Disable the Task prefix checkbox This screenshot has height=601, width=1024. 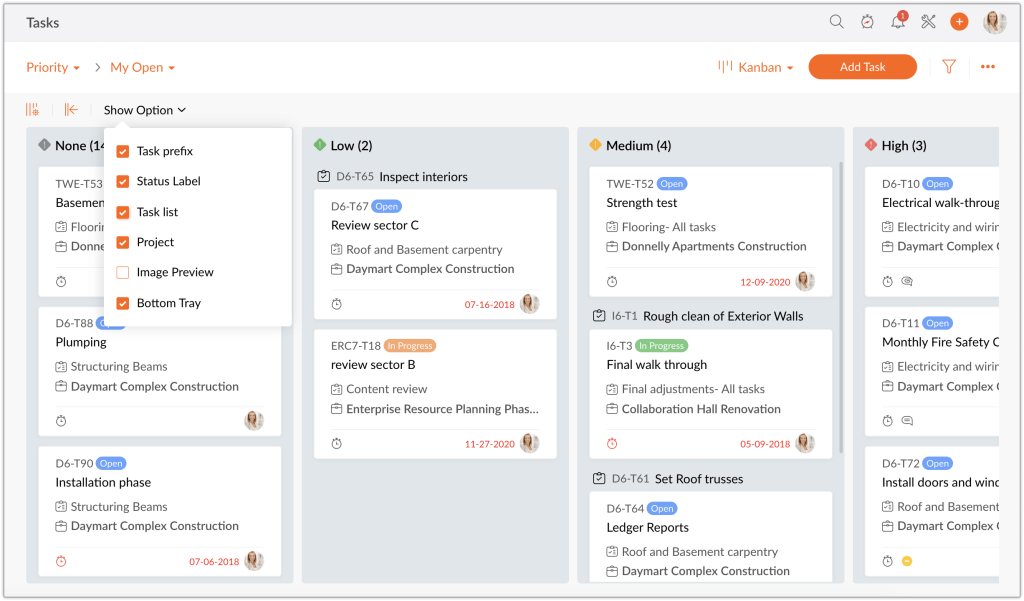click(x=123, y=151)
